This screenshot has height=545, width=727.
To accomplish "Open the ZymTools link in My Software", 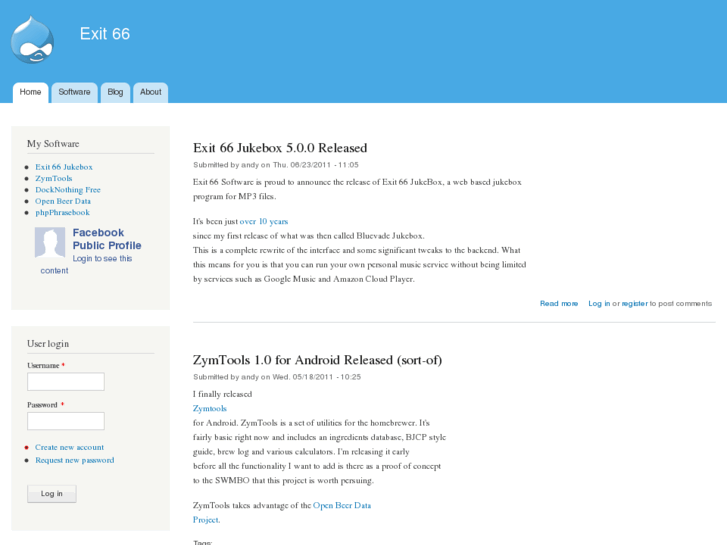I will coord(54,178).
